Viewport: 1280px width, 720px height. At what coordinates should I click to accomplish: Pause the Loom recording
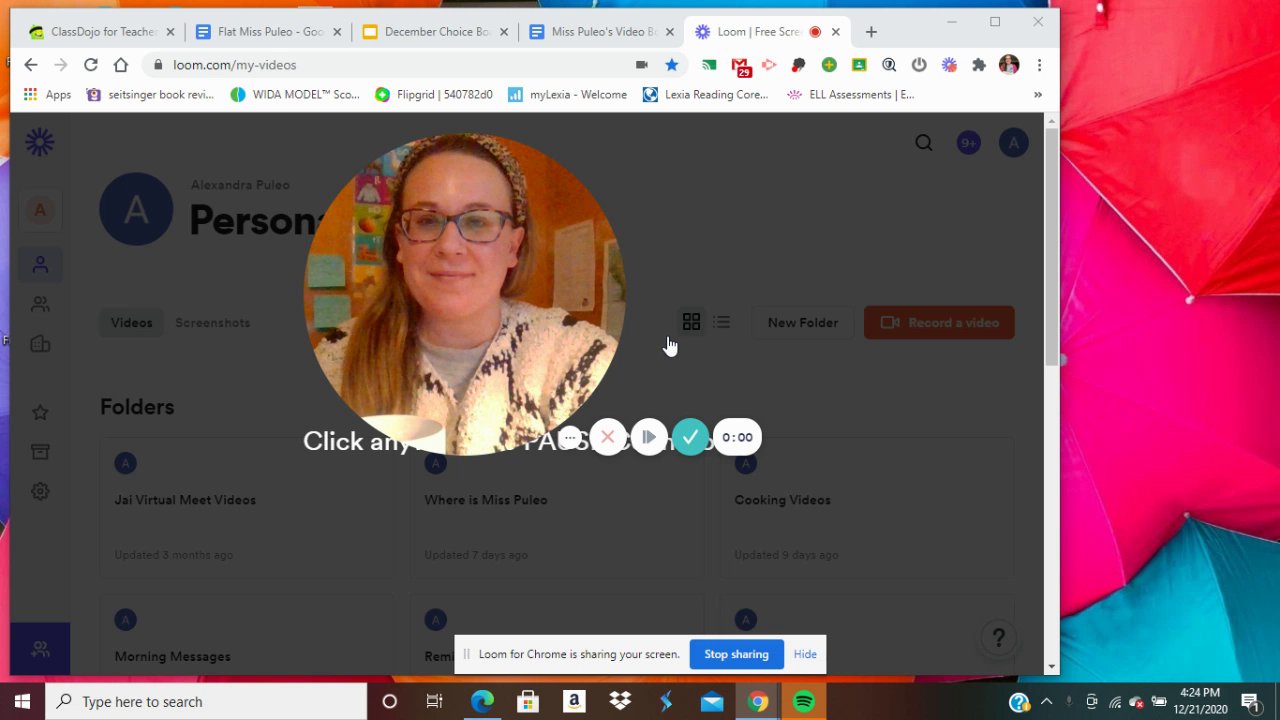point(649,437)
